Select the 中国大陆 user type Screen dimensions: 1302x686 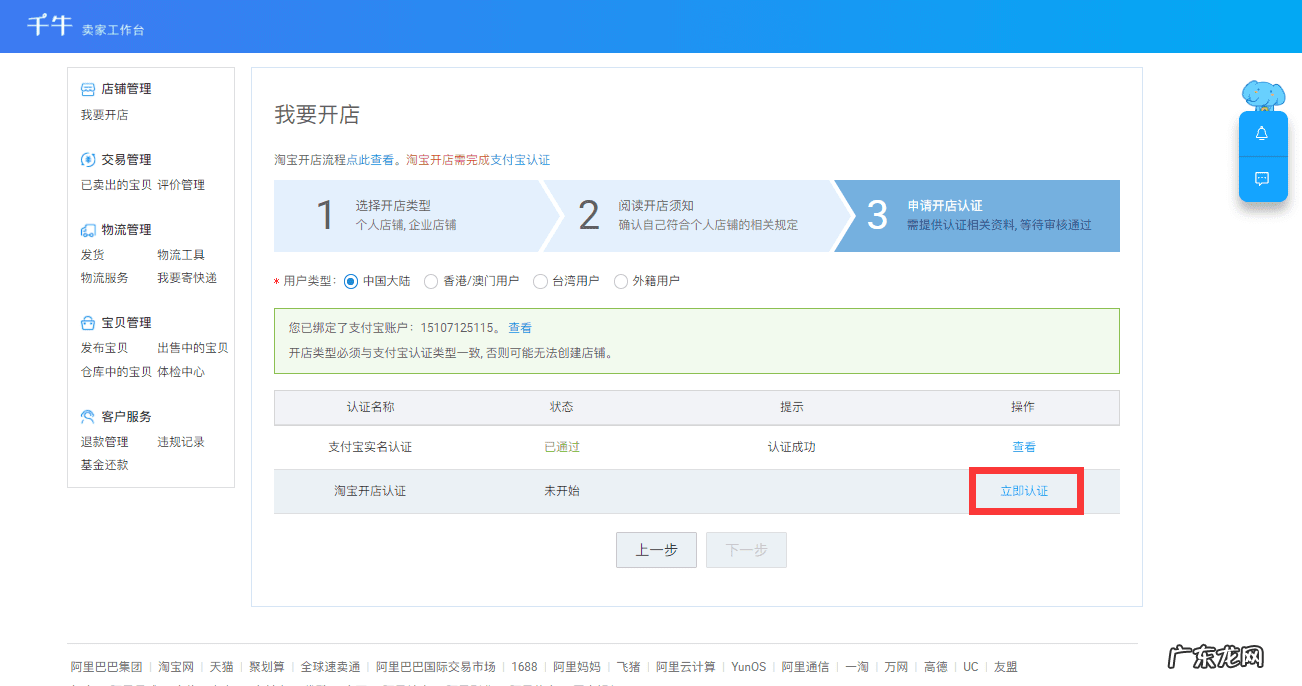[x=350, y=281]
